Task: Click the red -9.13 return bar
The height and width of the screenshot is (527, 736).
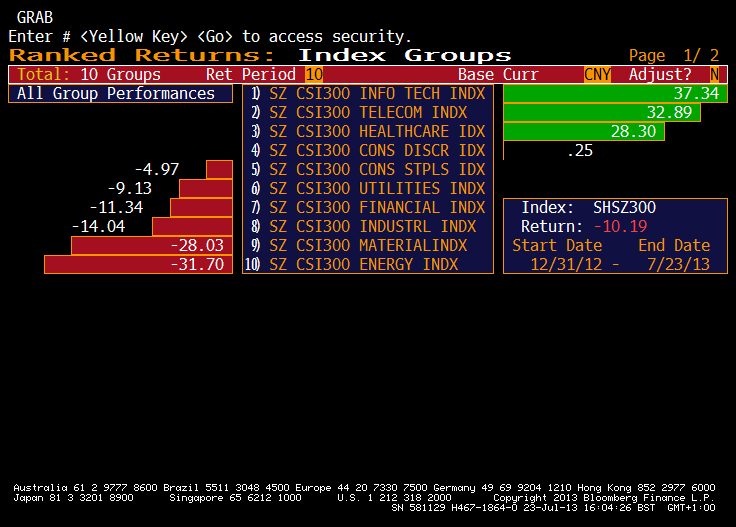Action: 206,189
